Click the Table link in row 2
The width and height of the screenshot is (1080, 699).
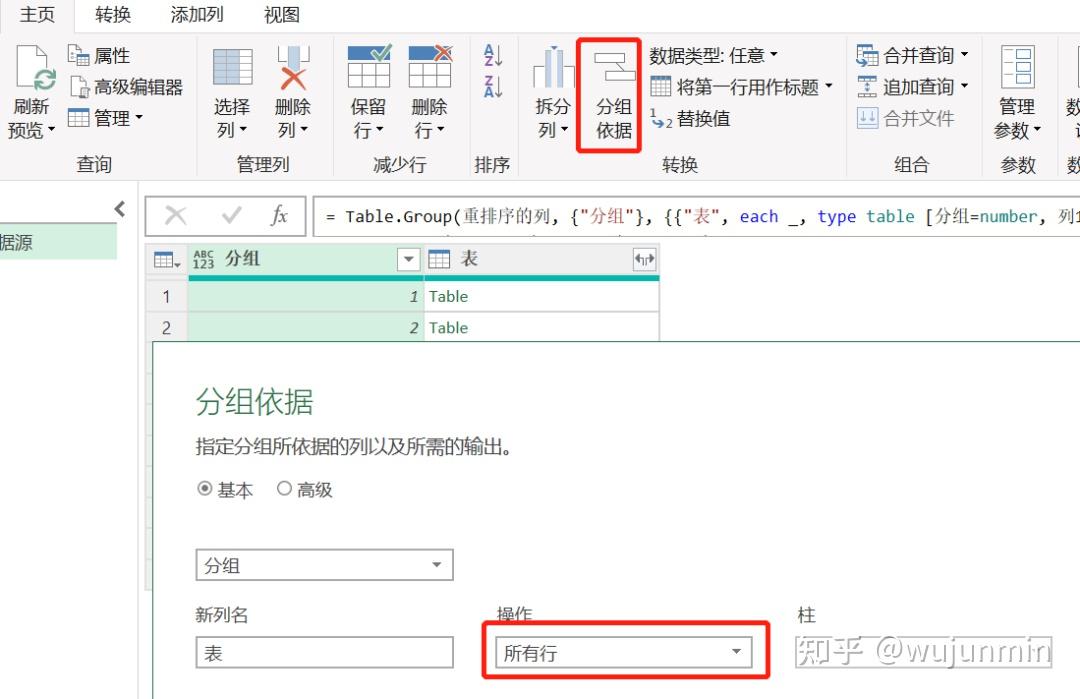coord(448,328)
